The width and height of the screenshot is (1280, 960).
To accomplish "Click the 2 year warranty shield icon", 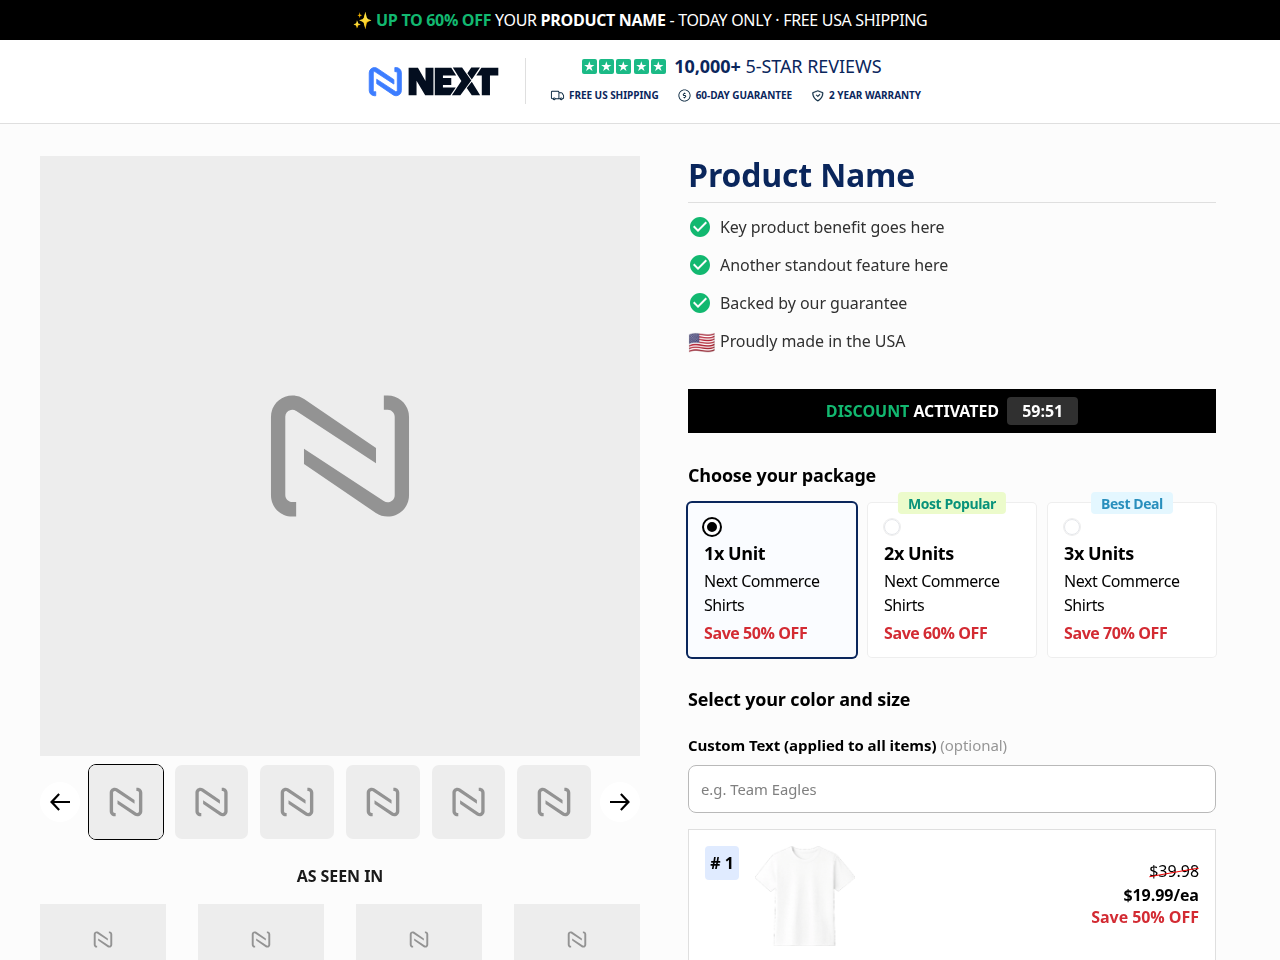I will click(818, 96).
